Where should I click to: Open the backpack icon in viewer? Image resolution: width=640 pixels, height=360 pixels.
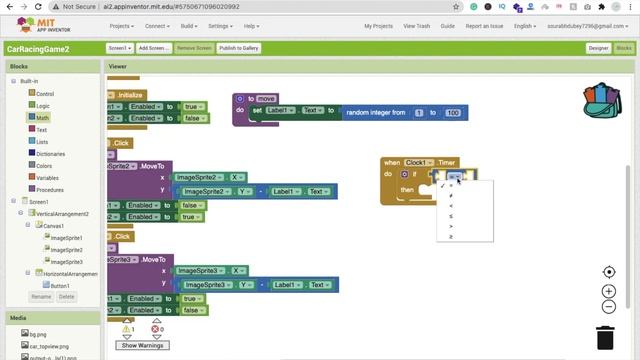point(602,100)
